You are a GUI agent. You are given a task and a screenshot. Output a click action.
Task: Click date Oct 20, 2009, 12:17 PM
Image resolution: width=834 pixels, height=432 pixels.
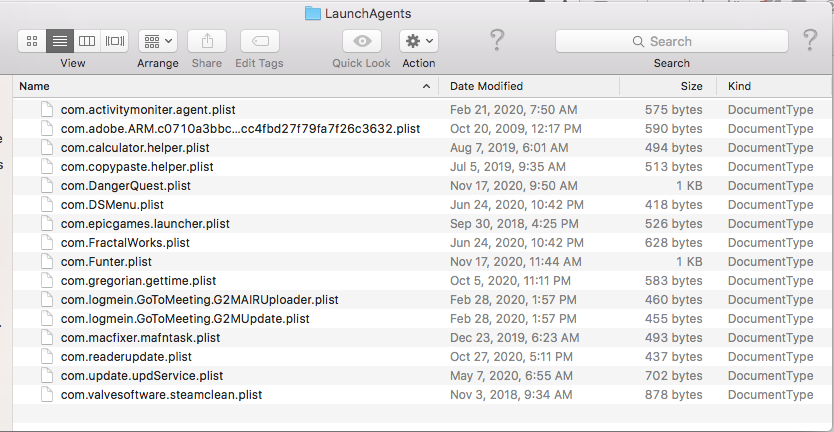pos(515,129)
